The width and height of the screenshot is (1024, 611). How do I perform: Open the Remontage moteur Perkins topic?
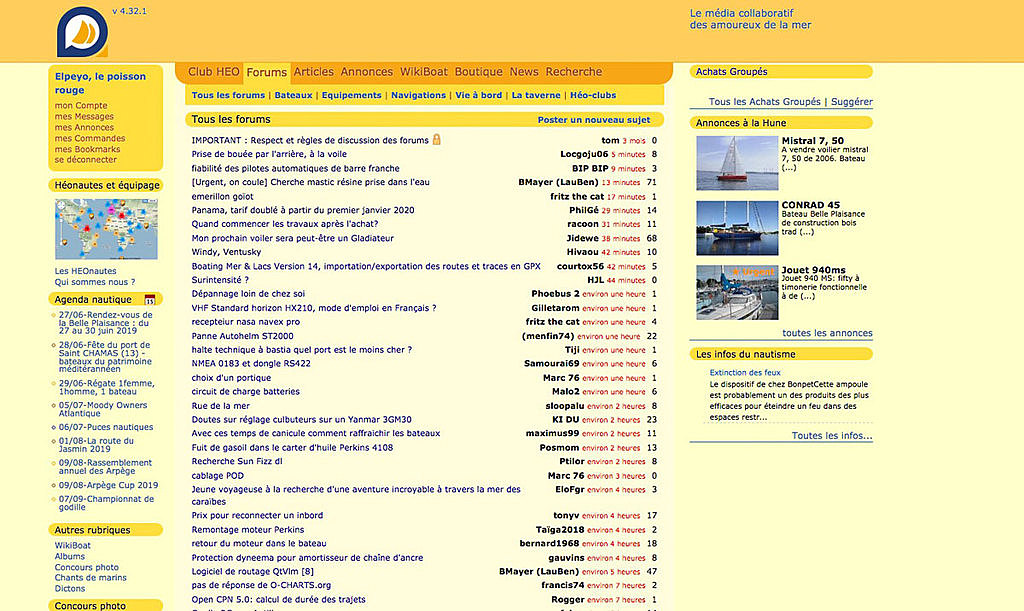[248, 530]
